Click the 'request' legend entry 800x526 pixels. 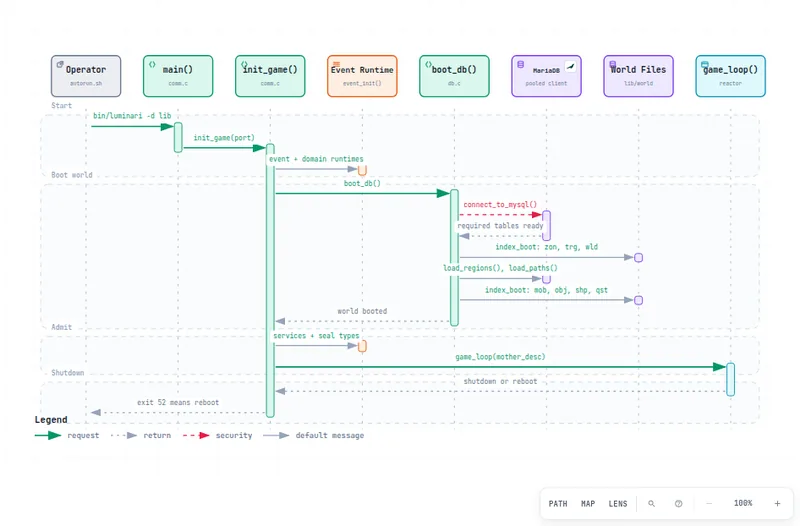pyautogui.click(x=67, y=436)
